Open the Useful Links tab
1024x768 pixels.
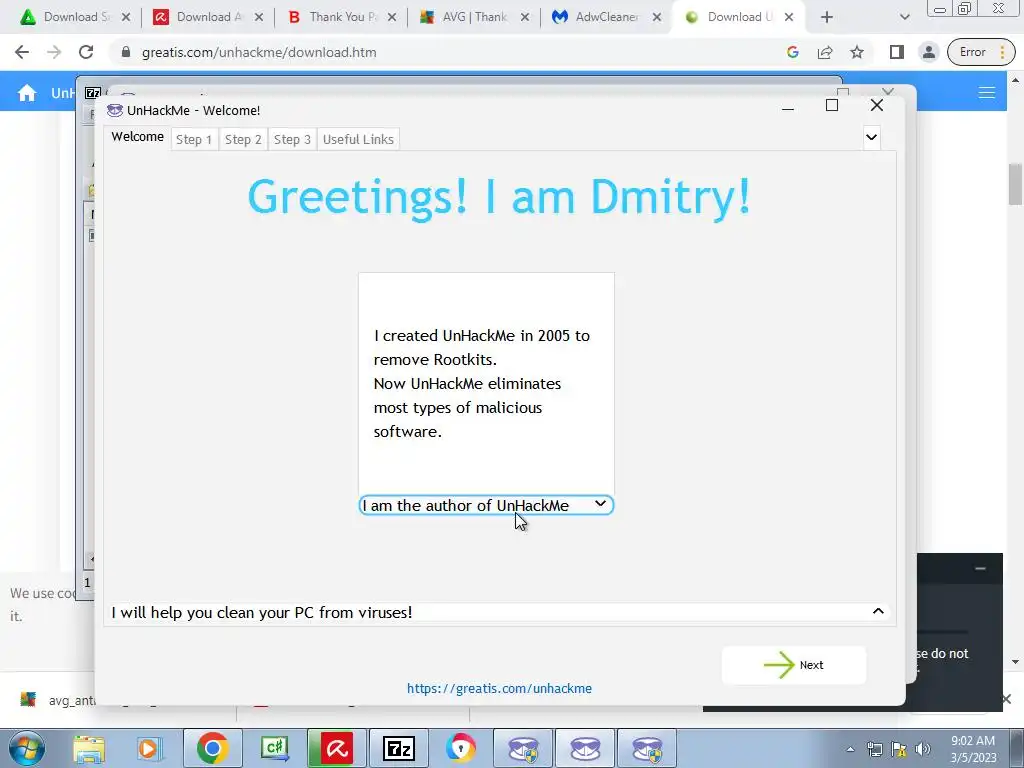point(358,139)
